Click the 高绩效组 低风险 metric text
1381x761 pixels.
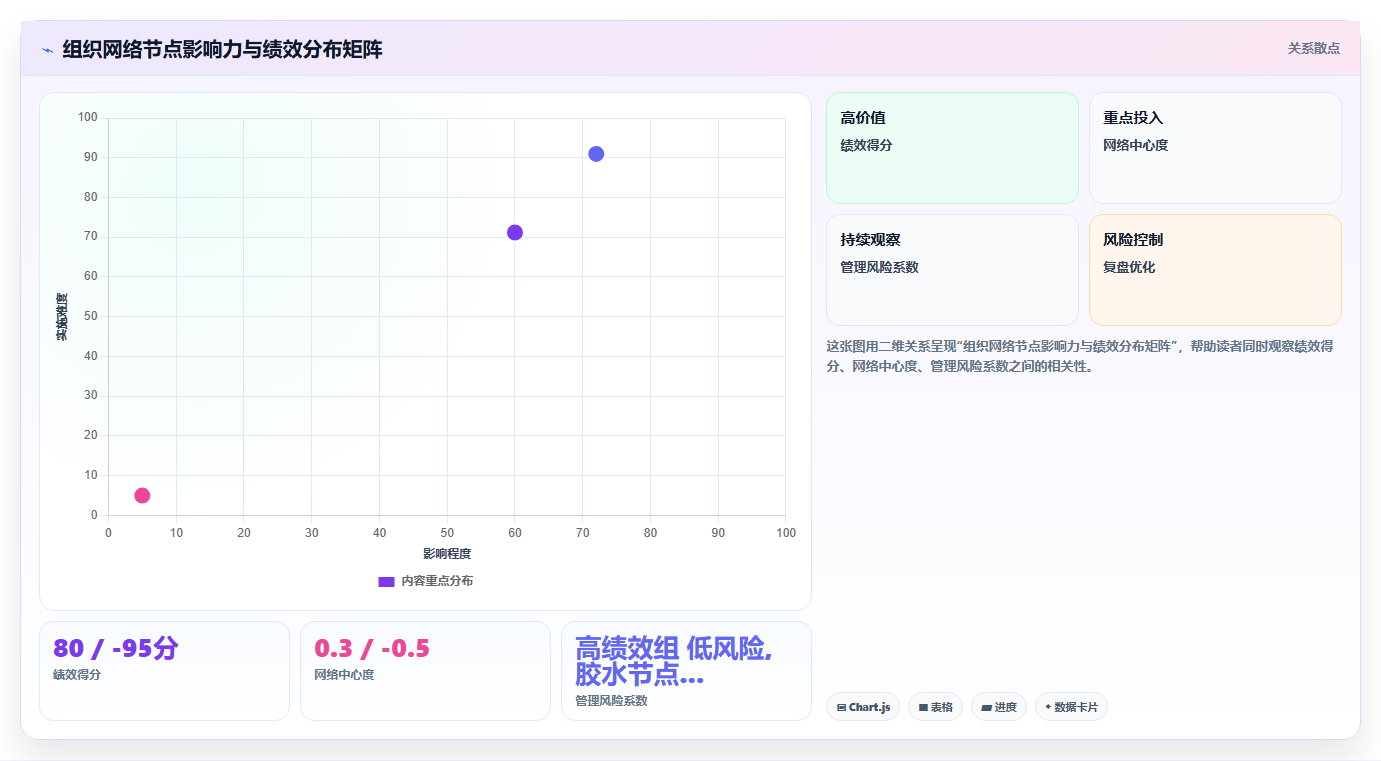click(674, 661)
